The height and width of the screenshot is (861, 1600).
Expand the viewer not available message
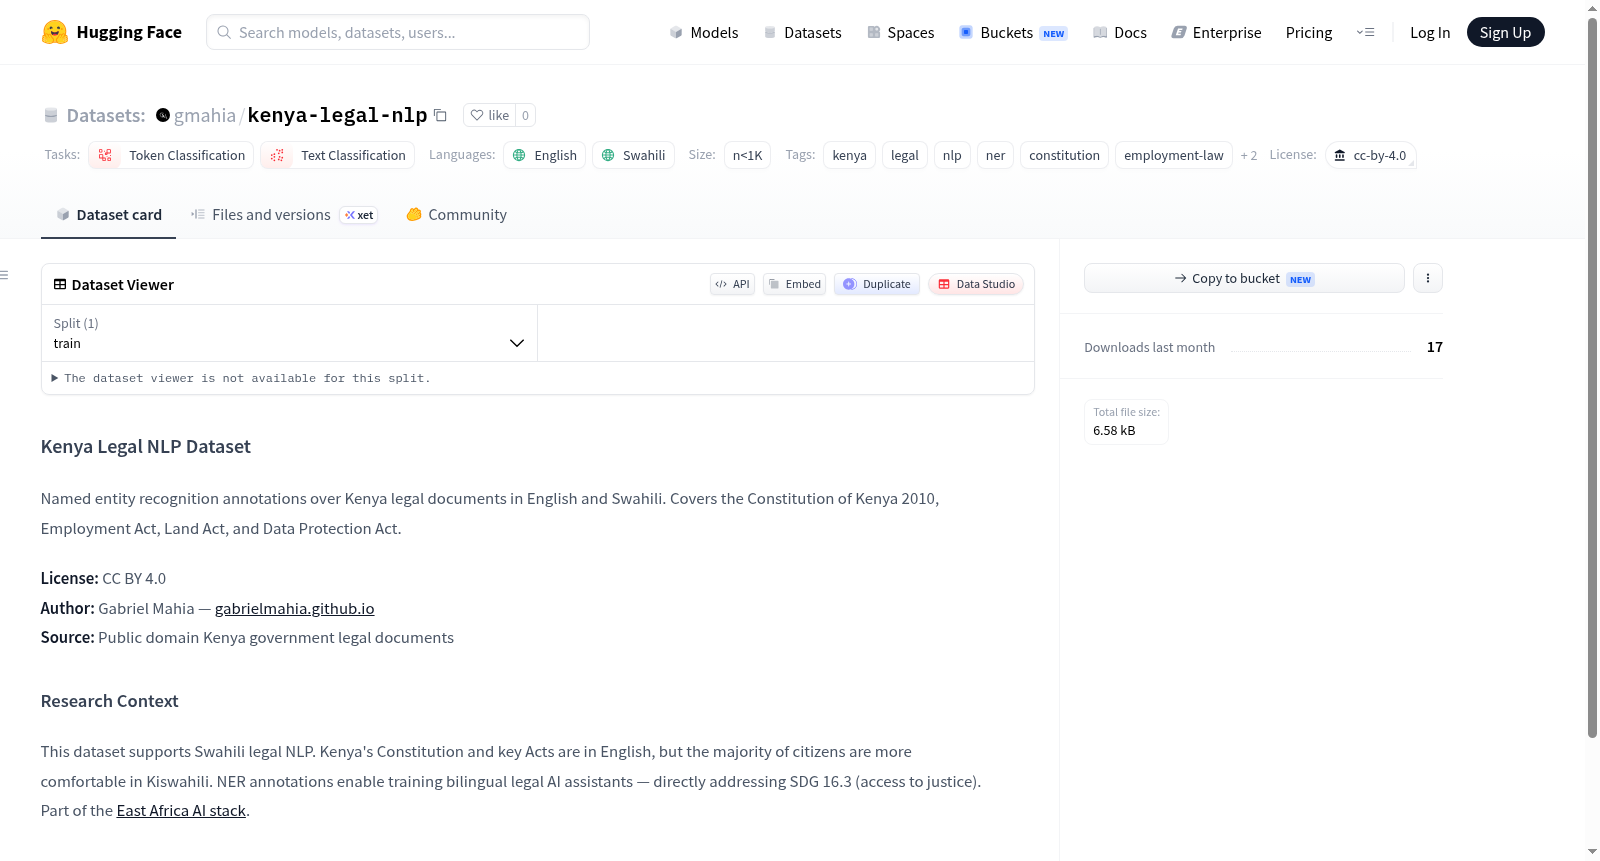coord(241,378)
